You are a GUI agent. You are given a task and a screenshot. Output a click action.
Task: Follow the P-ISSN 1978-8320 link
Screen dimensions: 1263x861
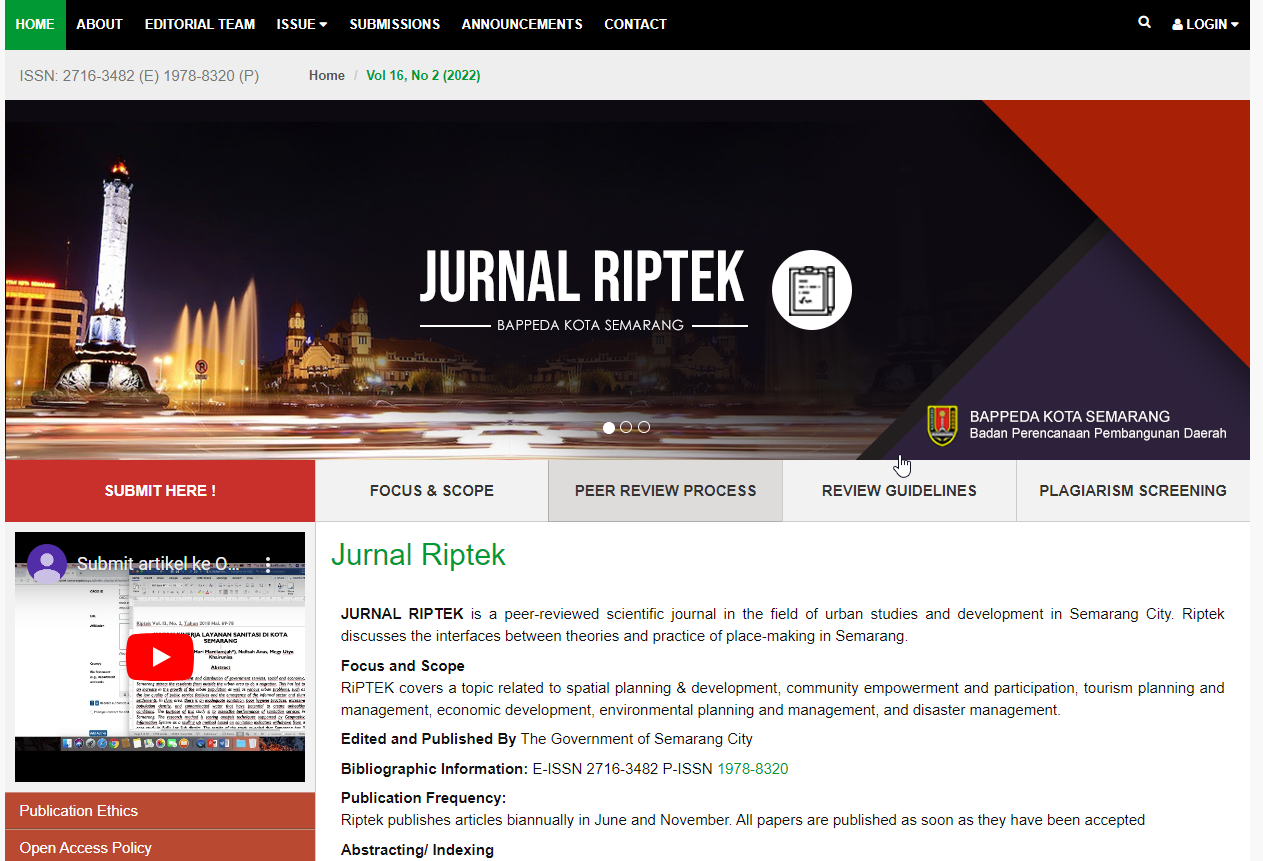[752, 769]
